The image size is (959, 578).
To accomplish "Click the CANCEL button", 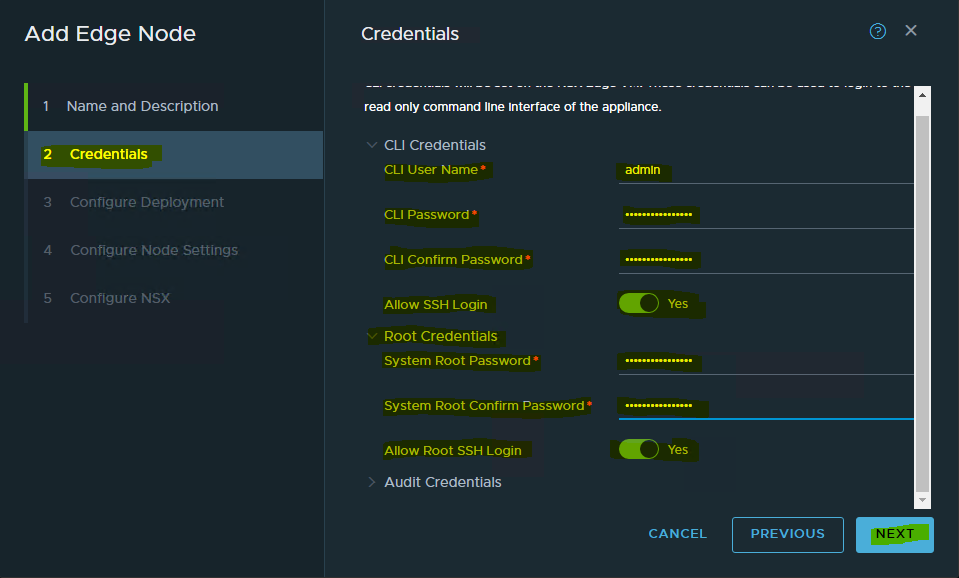I will coord(678,534).
